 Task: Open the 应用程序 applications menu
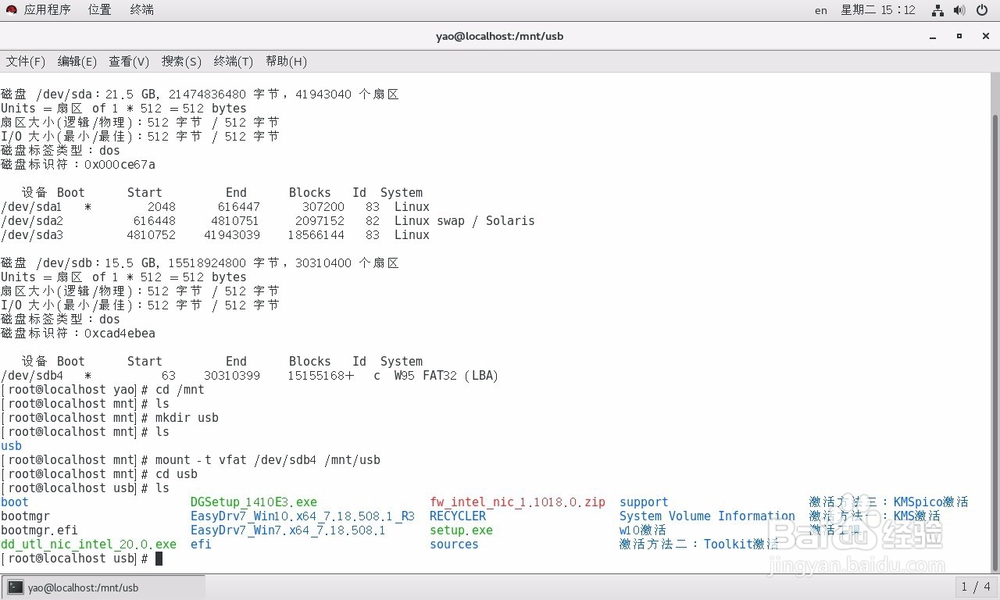tap(47, 10)
